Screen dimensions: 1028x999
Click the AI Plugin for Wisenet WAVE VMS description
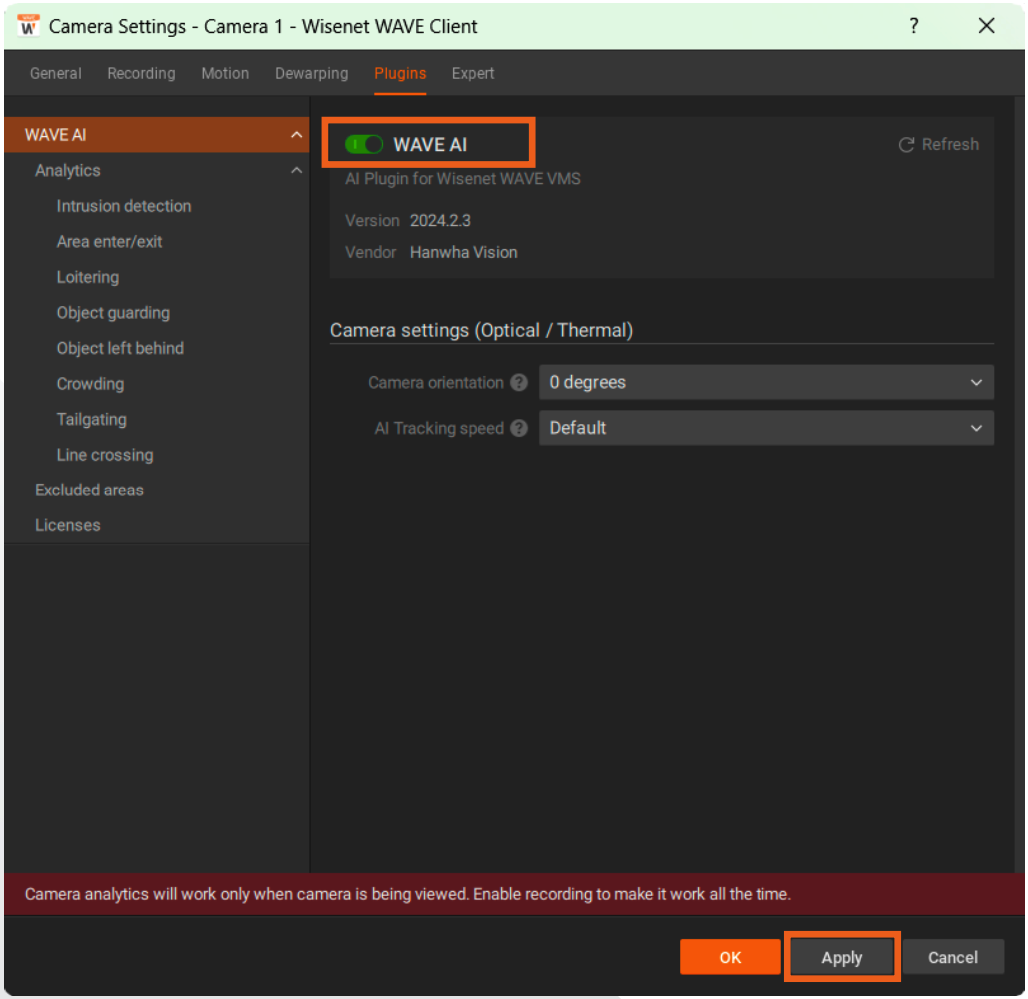[x=463, y=179]
